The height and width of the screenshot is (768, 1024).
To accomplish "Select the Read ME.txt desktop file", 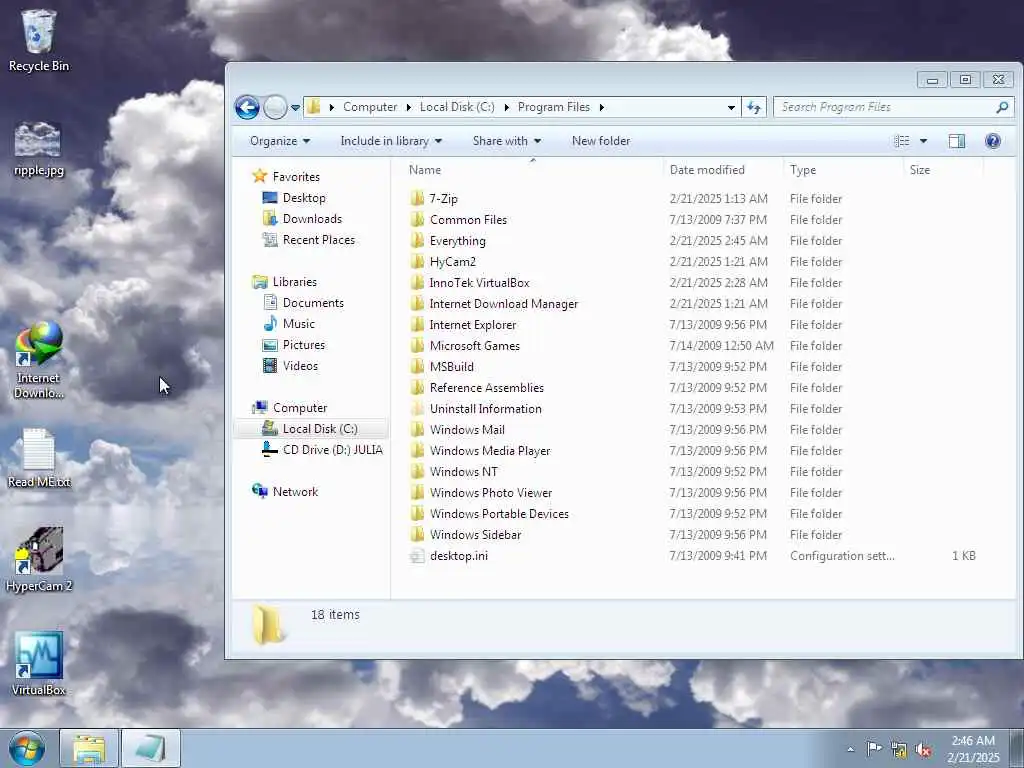I will 39,458.
